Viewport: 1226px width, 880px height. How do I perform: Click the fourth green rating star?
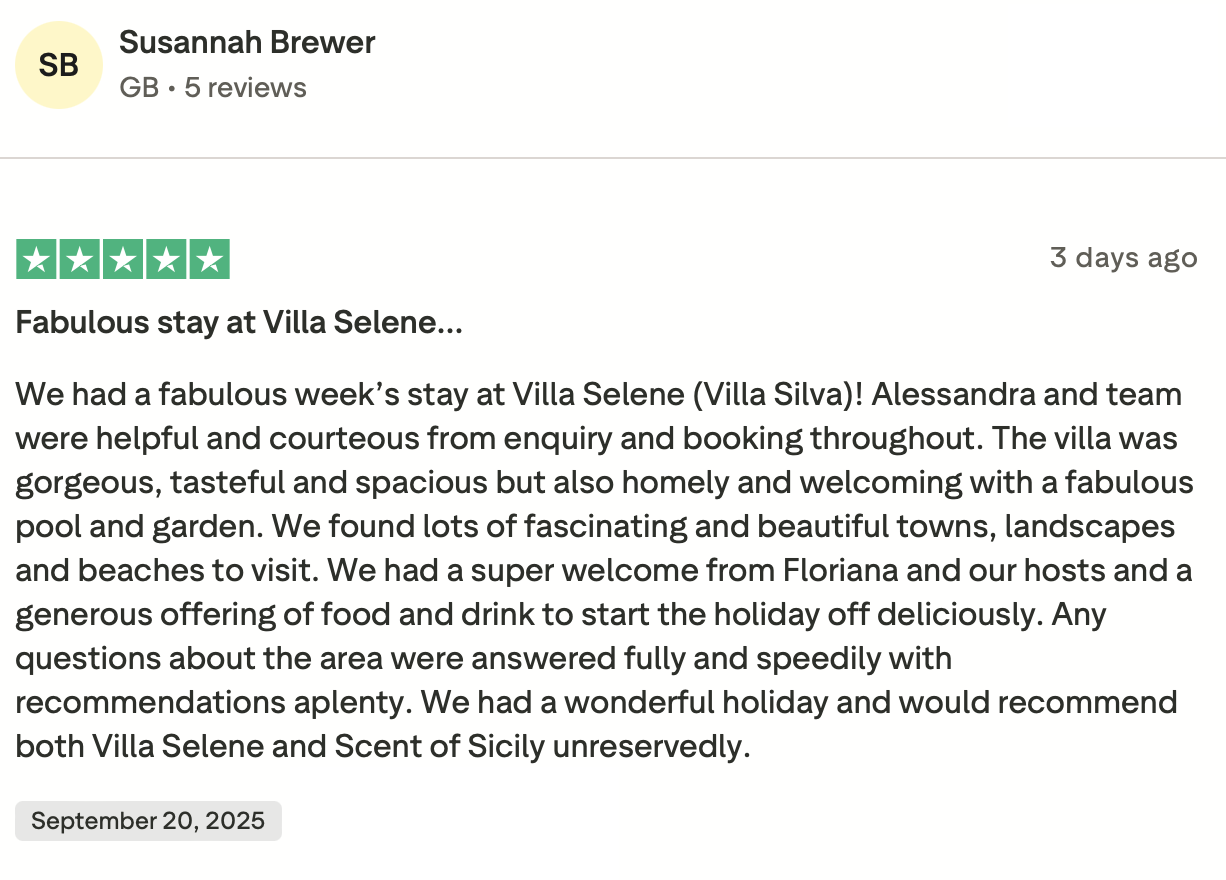(x=166, y=260)
